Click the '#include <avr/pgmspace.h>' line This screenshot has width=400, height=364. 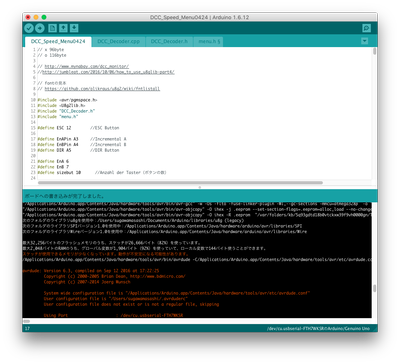[x=67, y=100]
